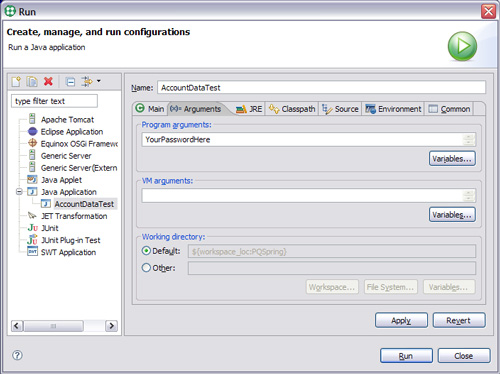Click the horizontal scrollbar thumb in tree panel
Viewport: 500px width, 374px height.
53,326
